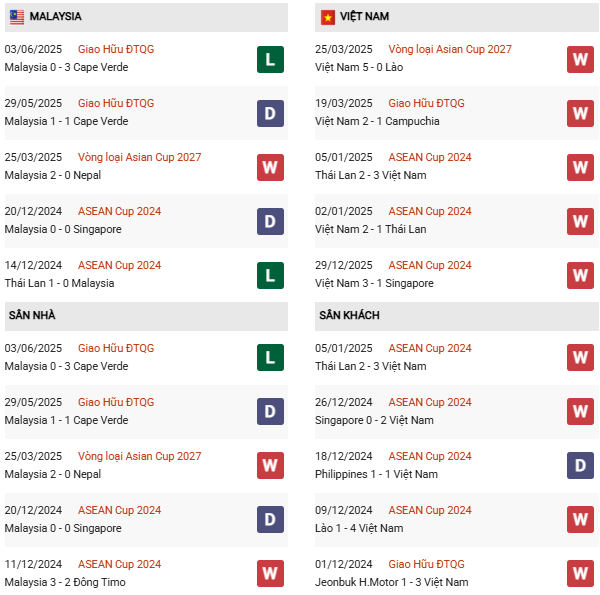Viewport: 600px width, 595px height.
Task: Open Giao Hữu ĐTQG link dated 19/03/2025
Action: [x=426, y=103]
